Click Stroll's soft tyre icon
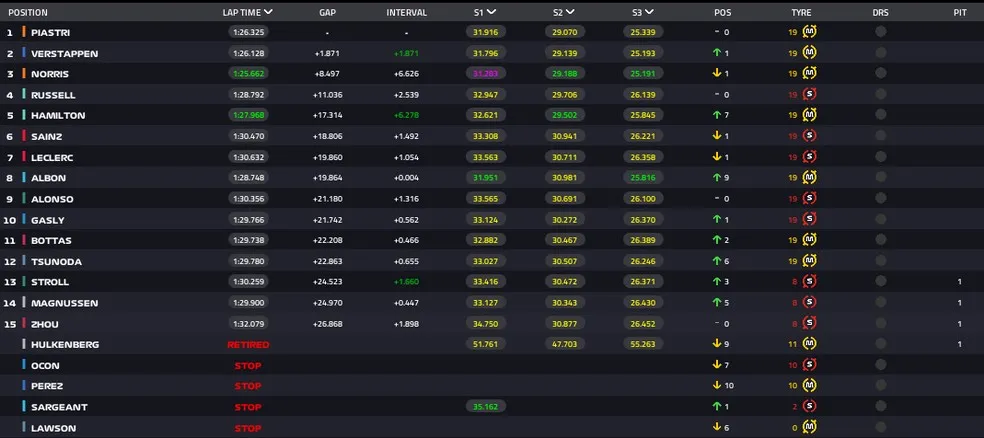Image resolution: width=984 pixels, height=438 pixels. pos(810,282)
